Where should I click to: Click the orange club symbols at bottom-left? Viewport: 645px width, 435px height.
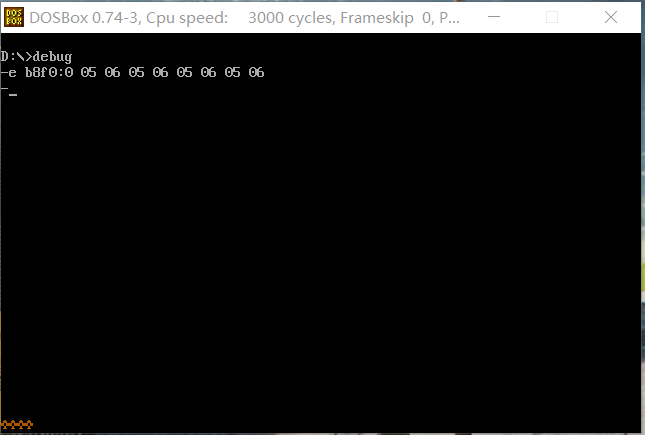pyautogui.click(x=17, y=424)
